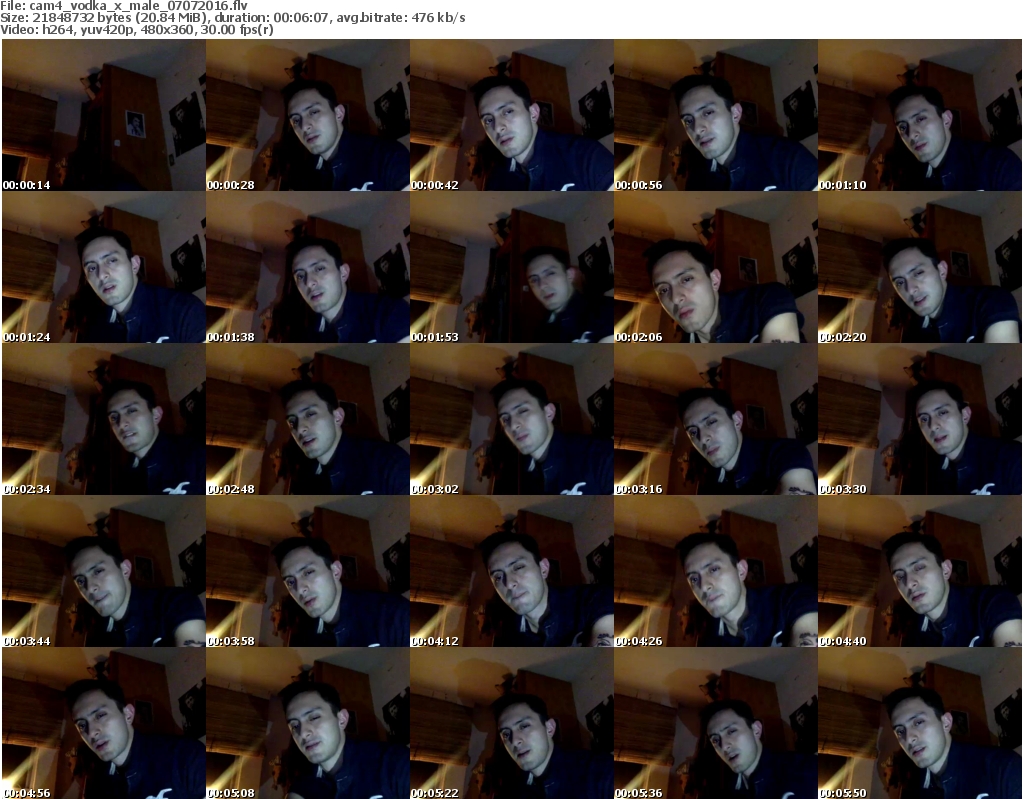Click the frame timestamped 00:05:22

[x=511, y=723]
